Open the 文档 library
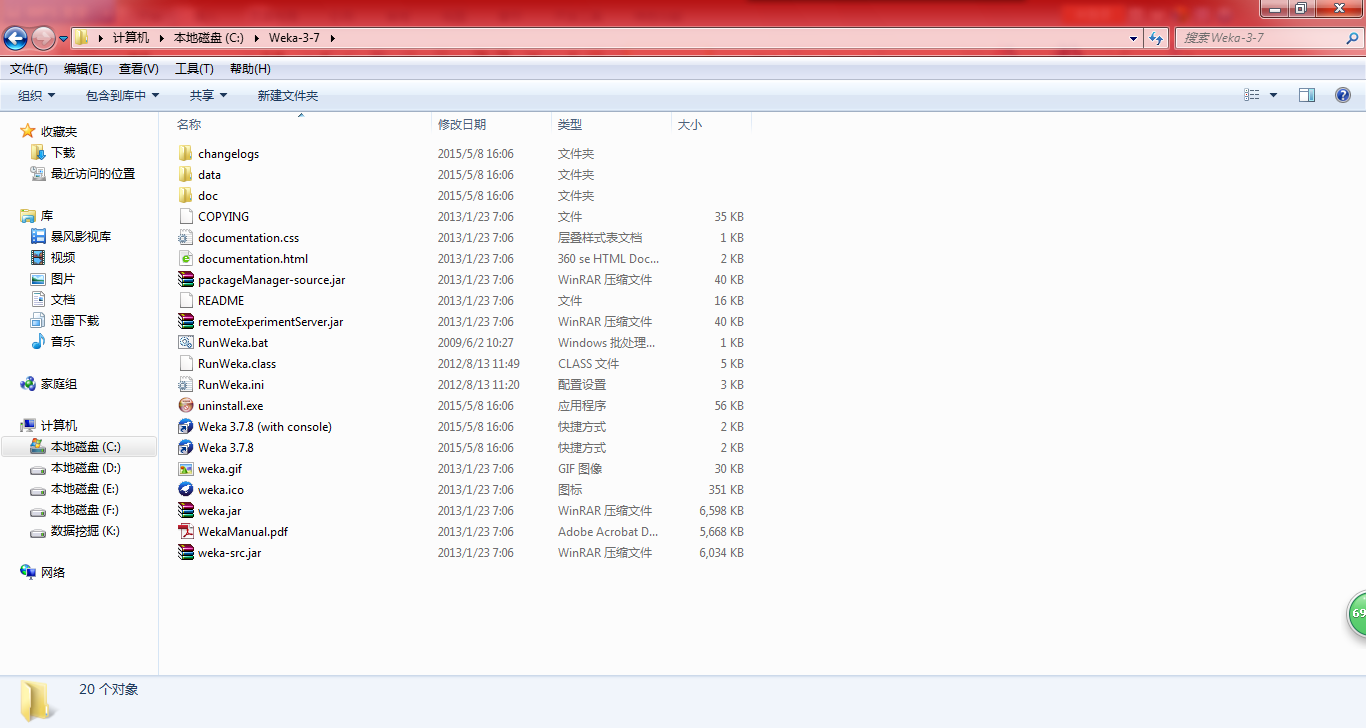 tap(63, 300)
